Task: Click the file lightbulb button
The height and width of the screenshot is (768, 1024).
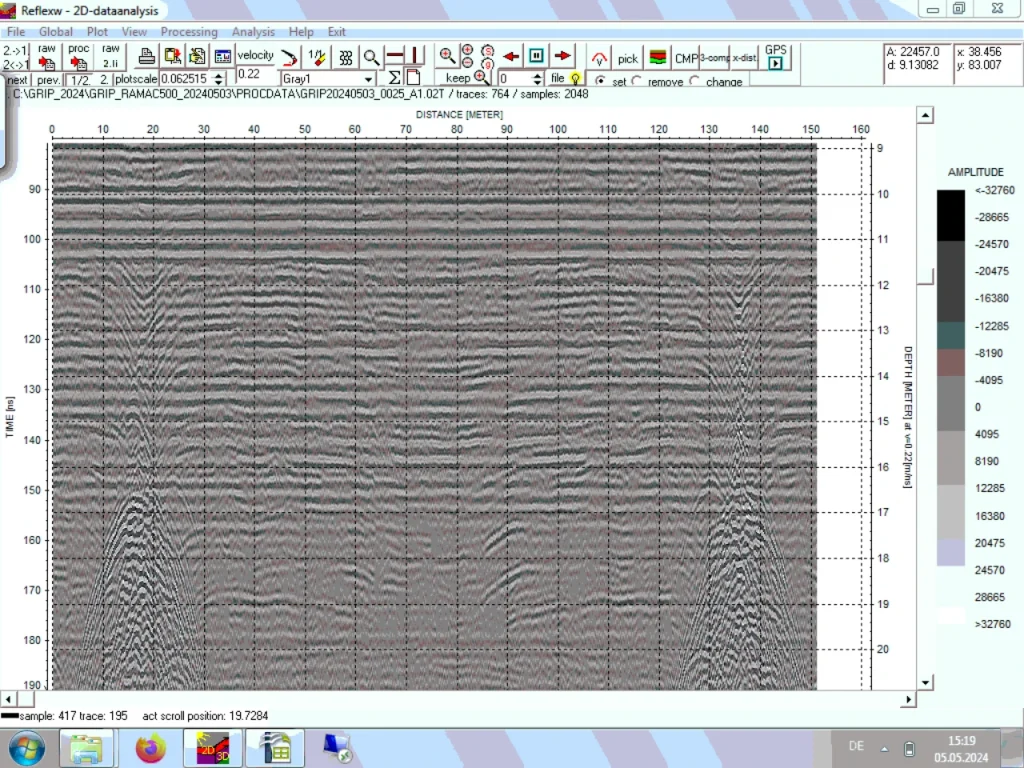Action: point(566,78)
